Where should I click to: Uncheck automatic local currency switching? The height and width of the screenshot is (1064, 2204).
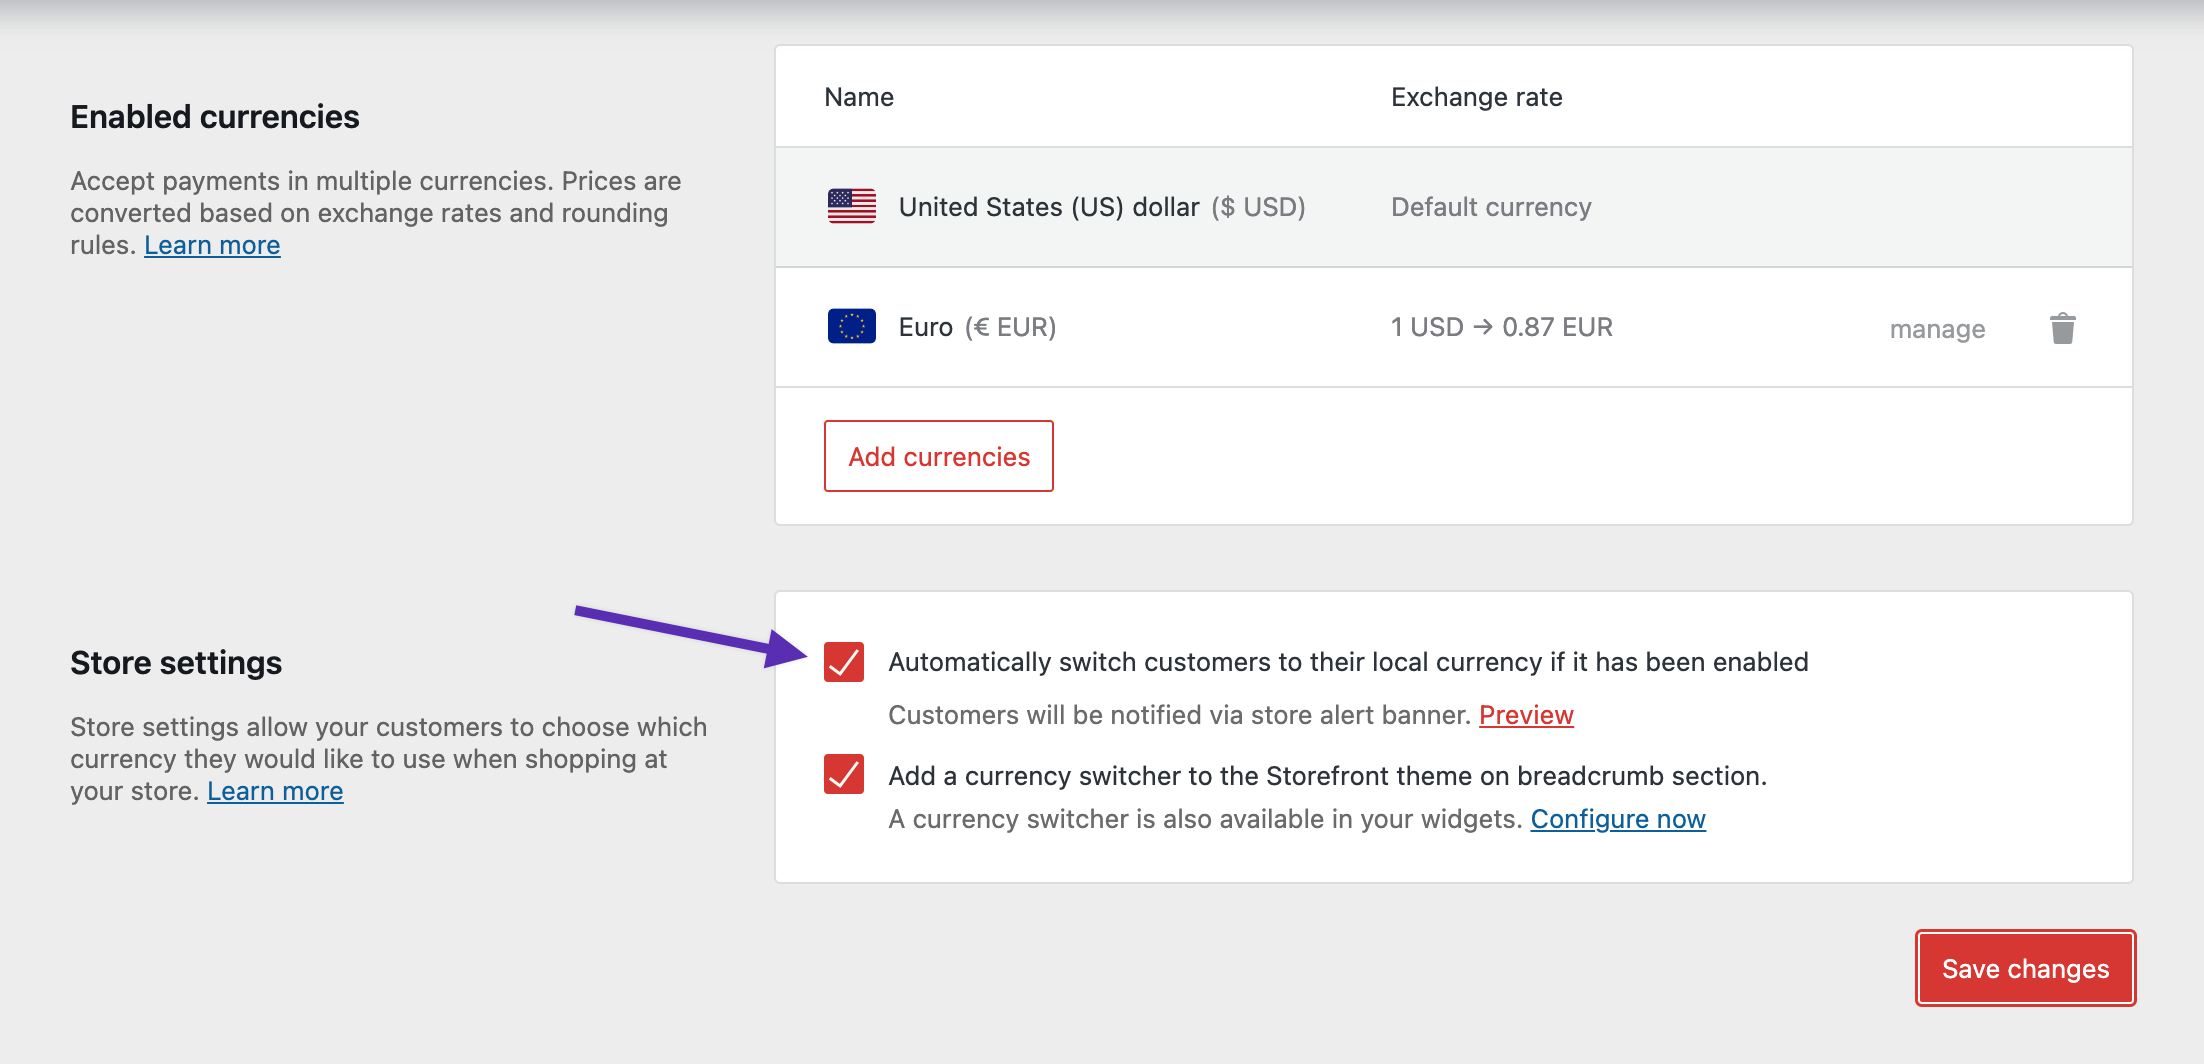(x=842, y=661)
